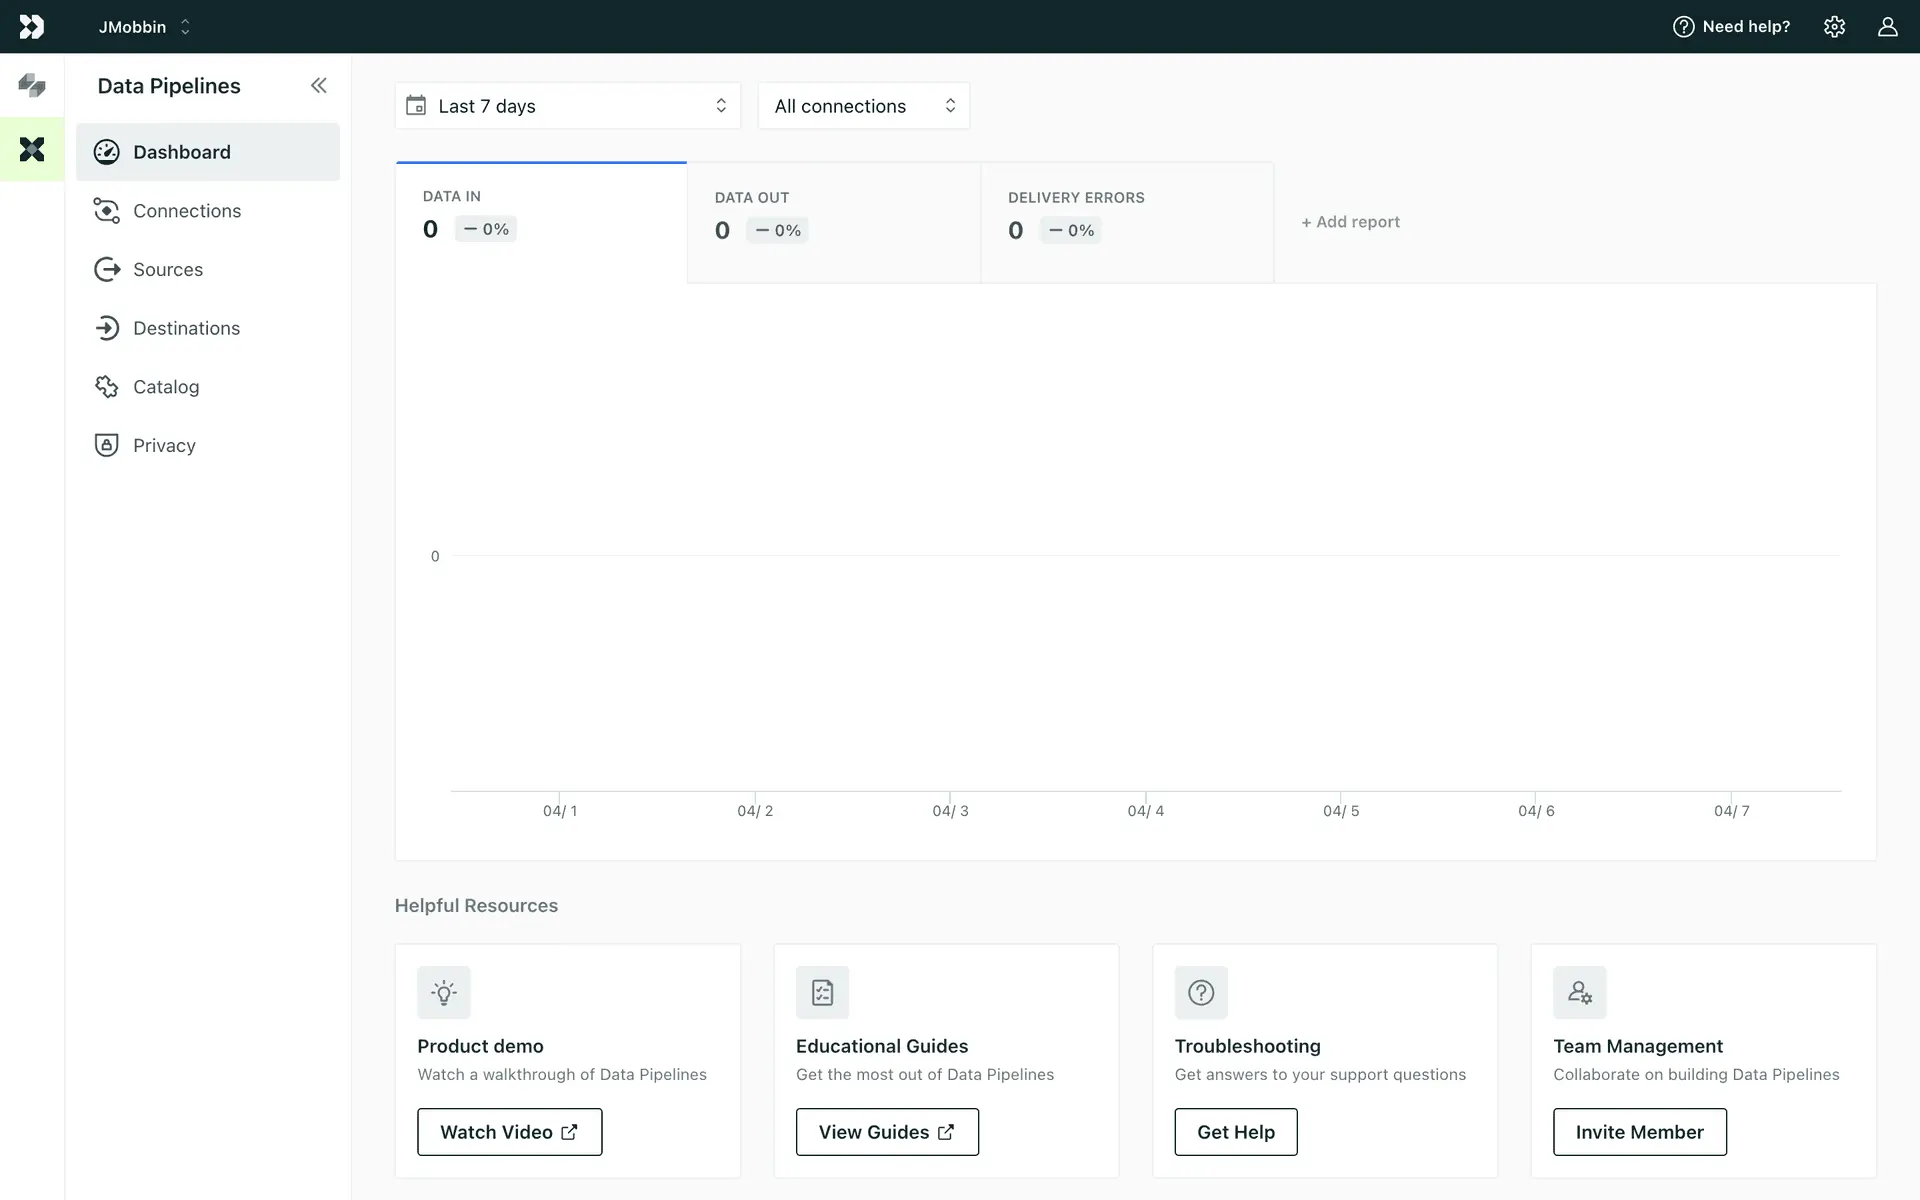Collapse the Data Pipelines sidebar
Screen dimensions: 1920x1200
click(318, 86)
